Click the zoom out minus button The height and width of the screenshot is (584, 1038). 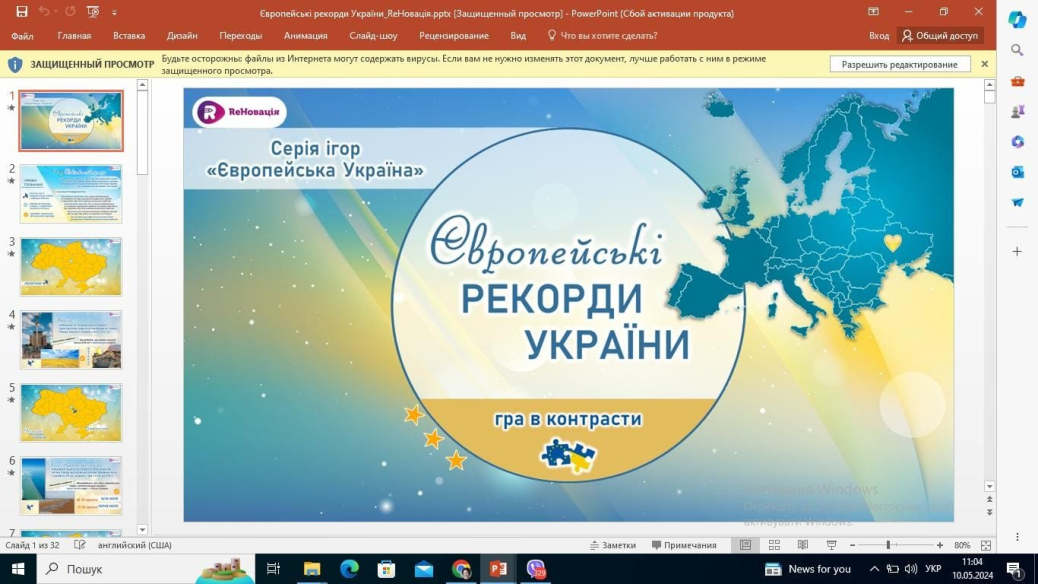click(852, 545)
